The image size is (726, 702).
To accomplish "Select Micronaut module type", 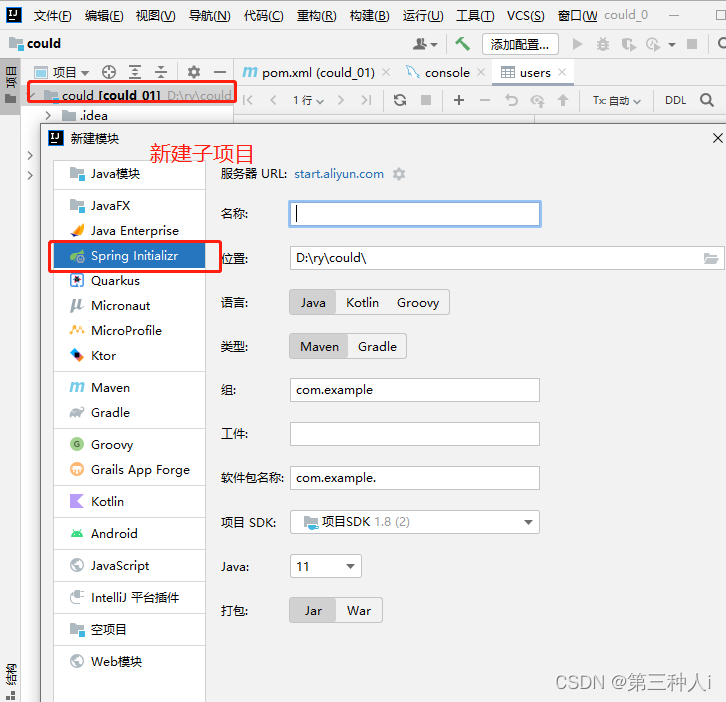I will [129, 306].
